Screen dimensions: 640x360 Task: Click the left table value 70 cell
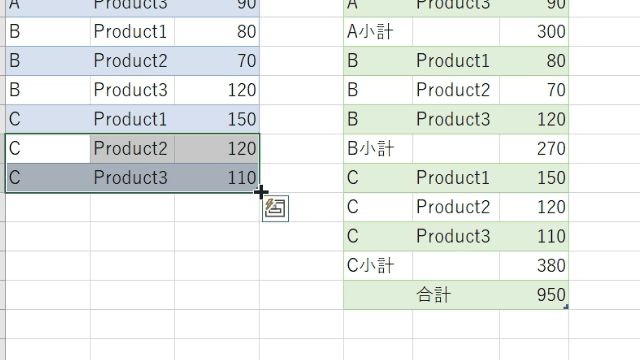217,61
